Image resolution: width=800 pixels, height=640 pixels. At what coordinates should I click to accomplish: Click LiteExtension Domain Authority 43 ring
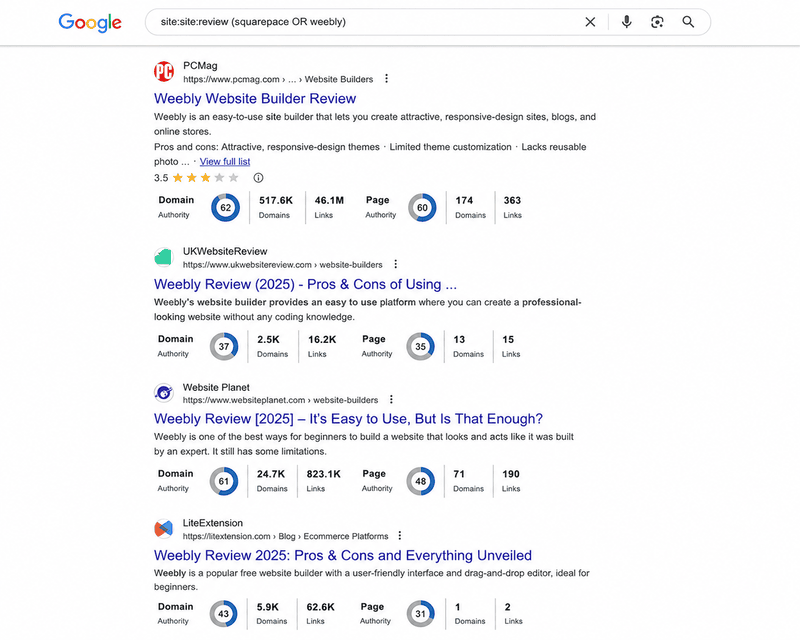tap(223, 614)
